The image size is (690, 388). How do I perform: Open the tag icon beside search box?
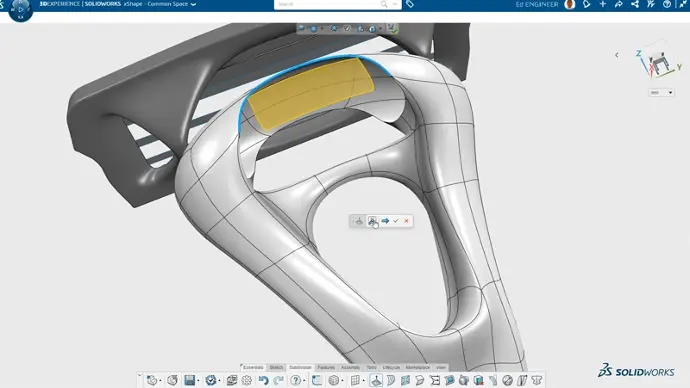tap(410, 4)
